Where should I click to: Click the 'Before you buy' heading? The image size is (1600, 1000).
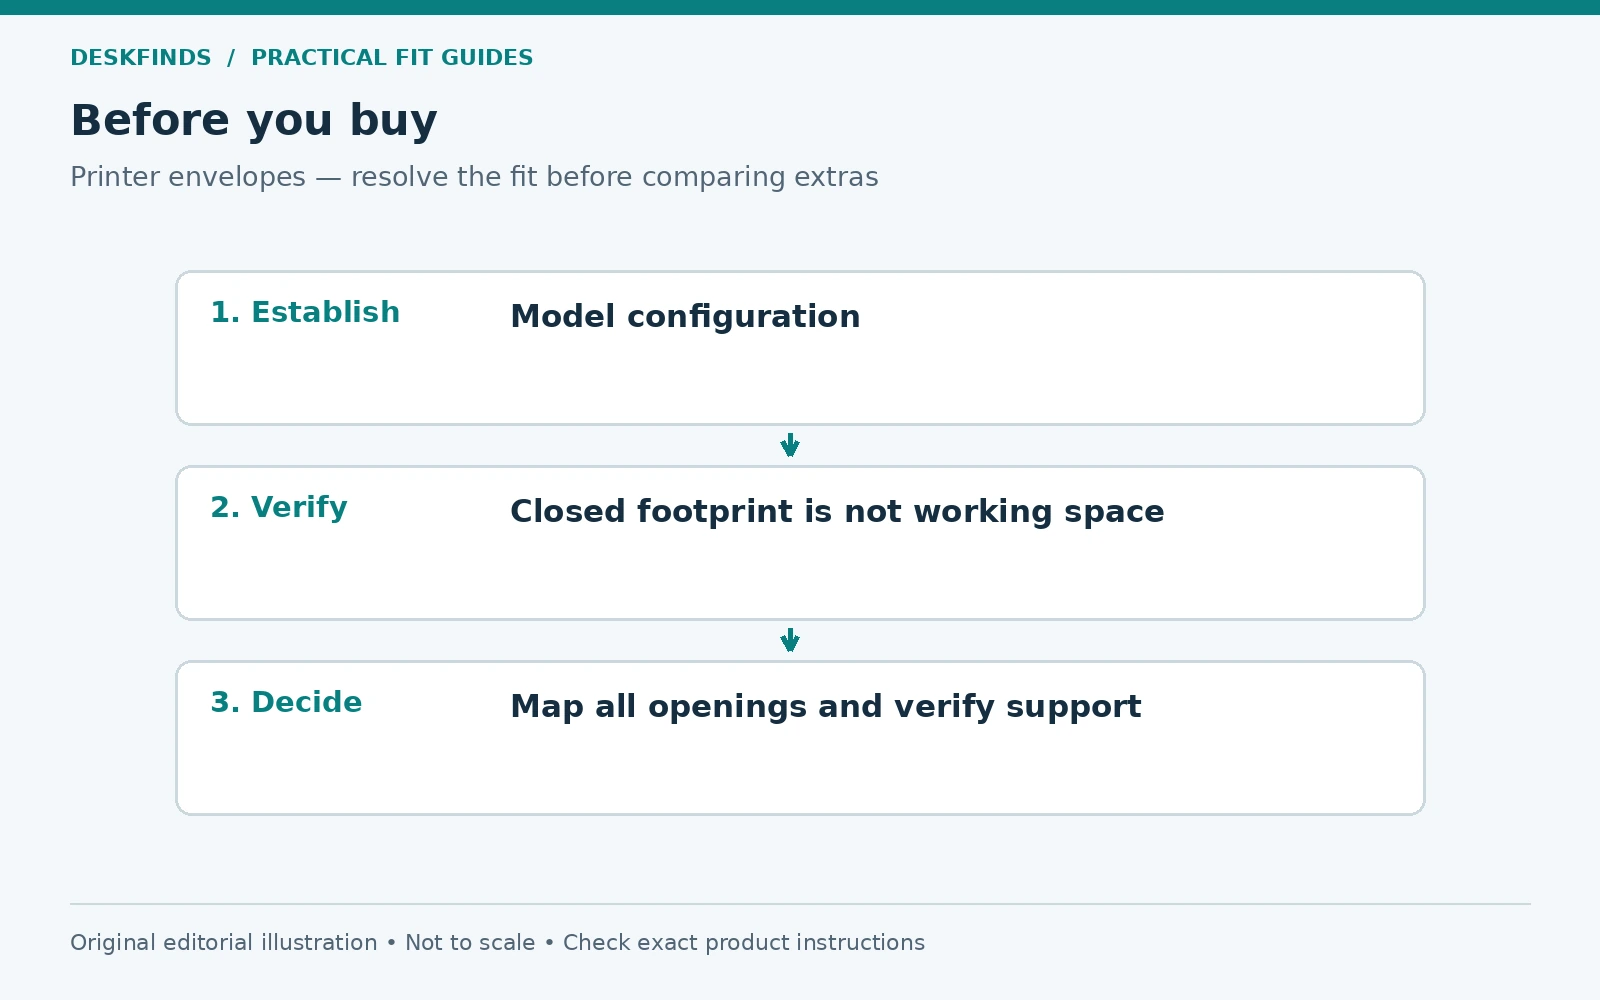tap(254, 121)
